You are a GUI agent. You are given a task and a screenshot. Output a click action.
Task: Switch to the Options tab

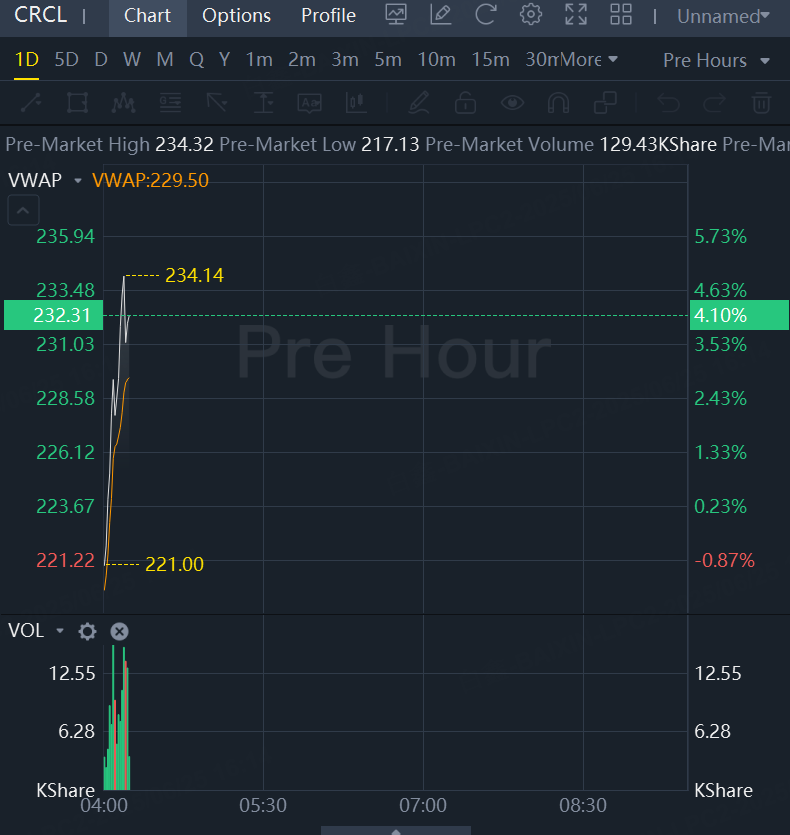point(236,16)
